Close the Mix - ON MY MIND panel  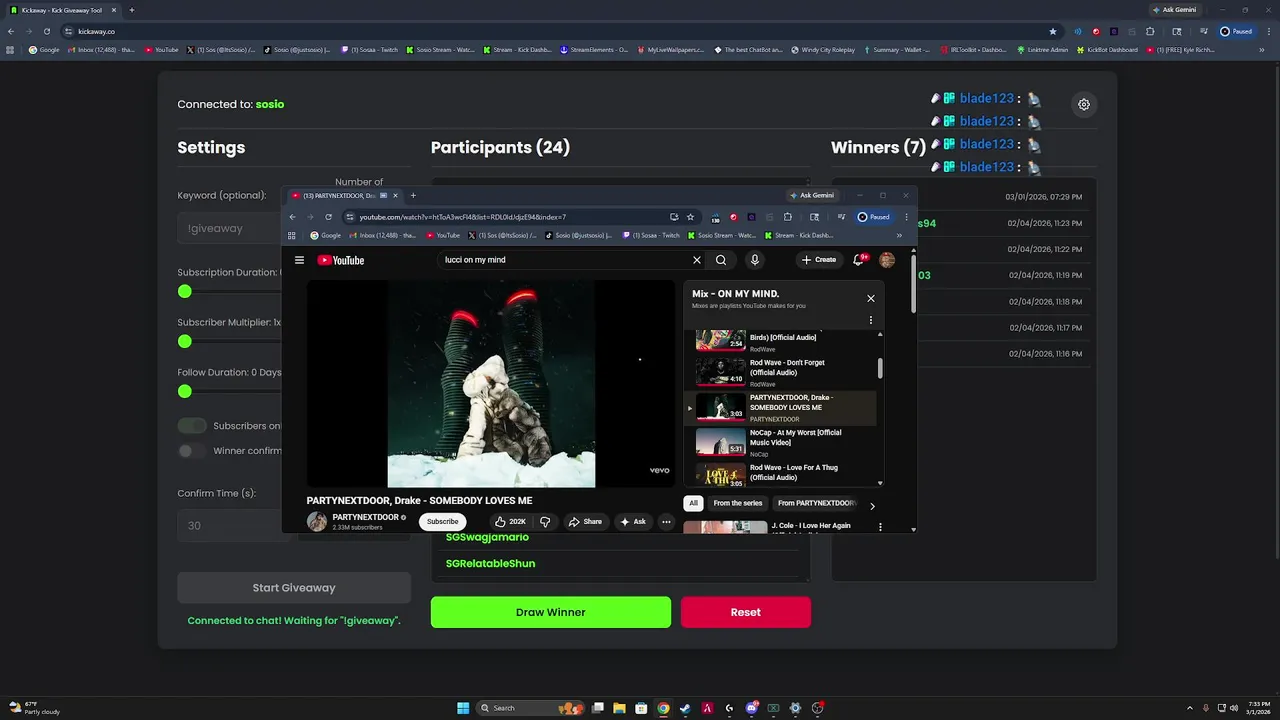[x=871, y=298]
